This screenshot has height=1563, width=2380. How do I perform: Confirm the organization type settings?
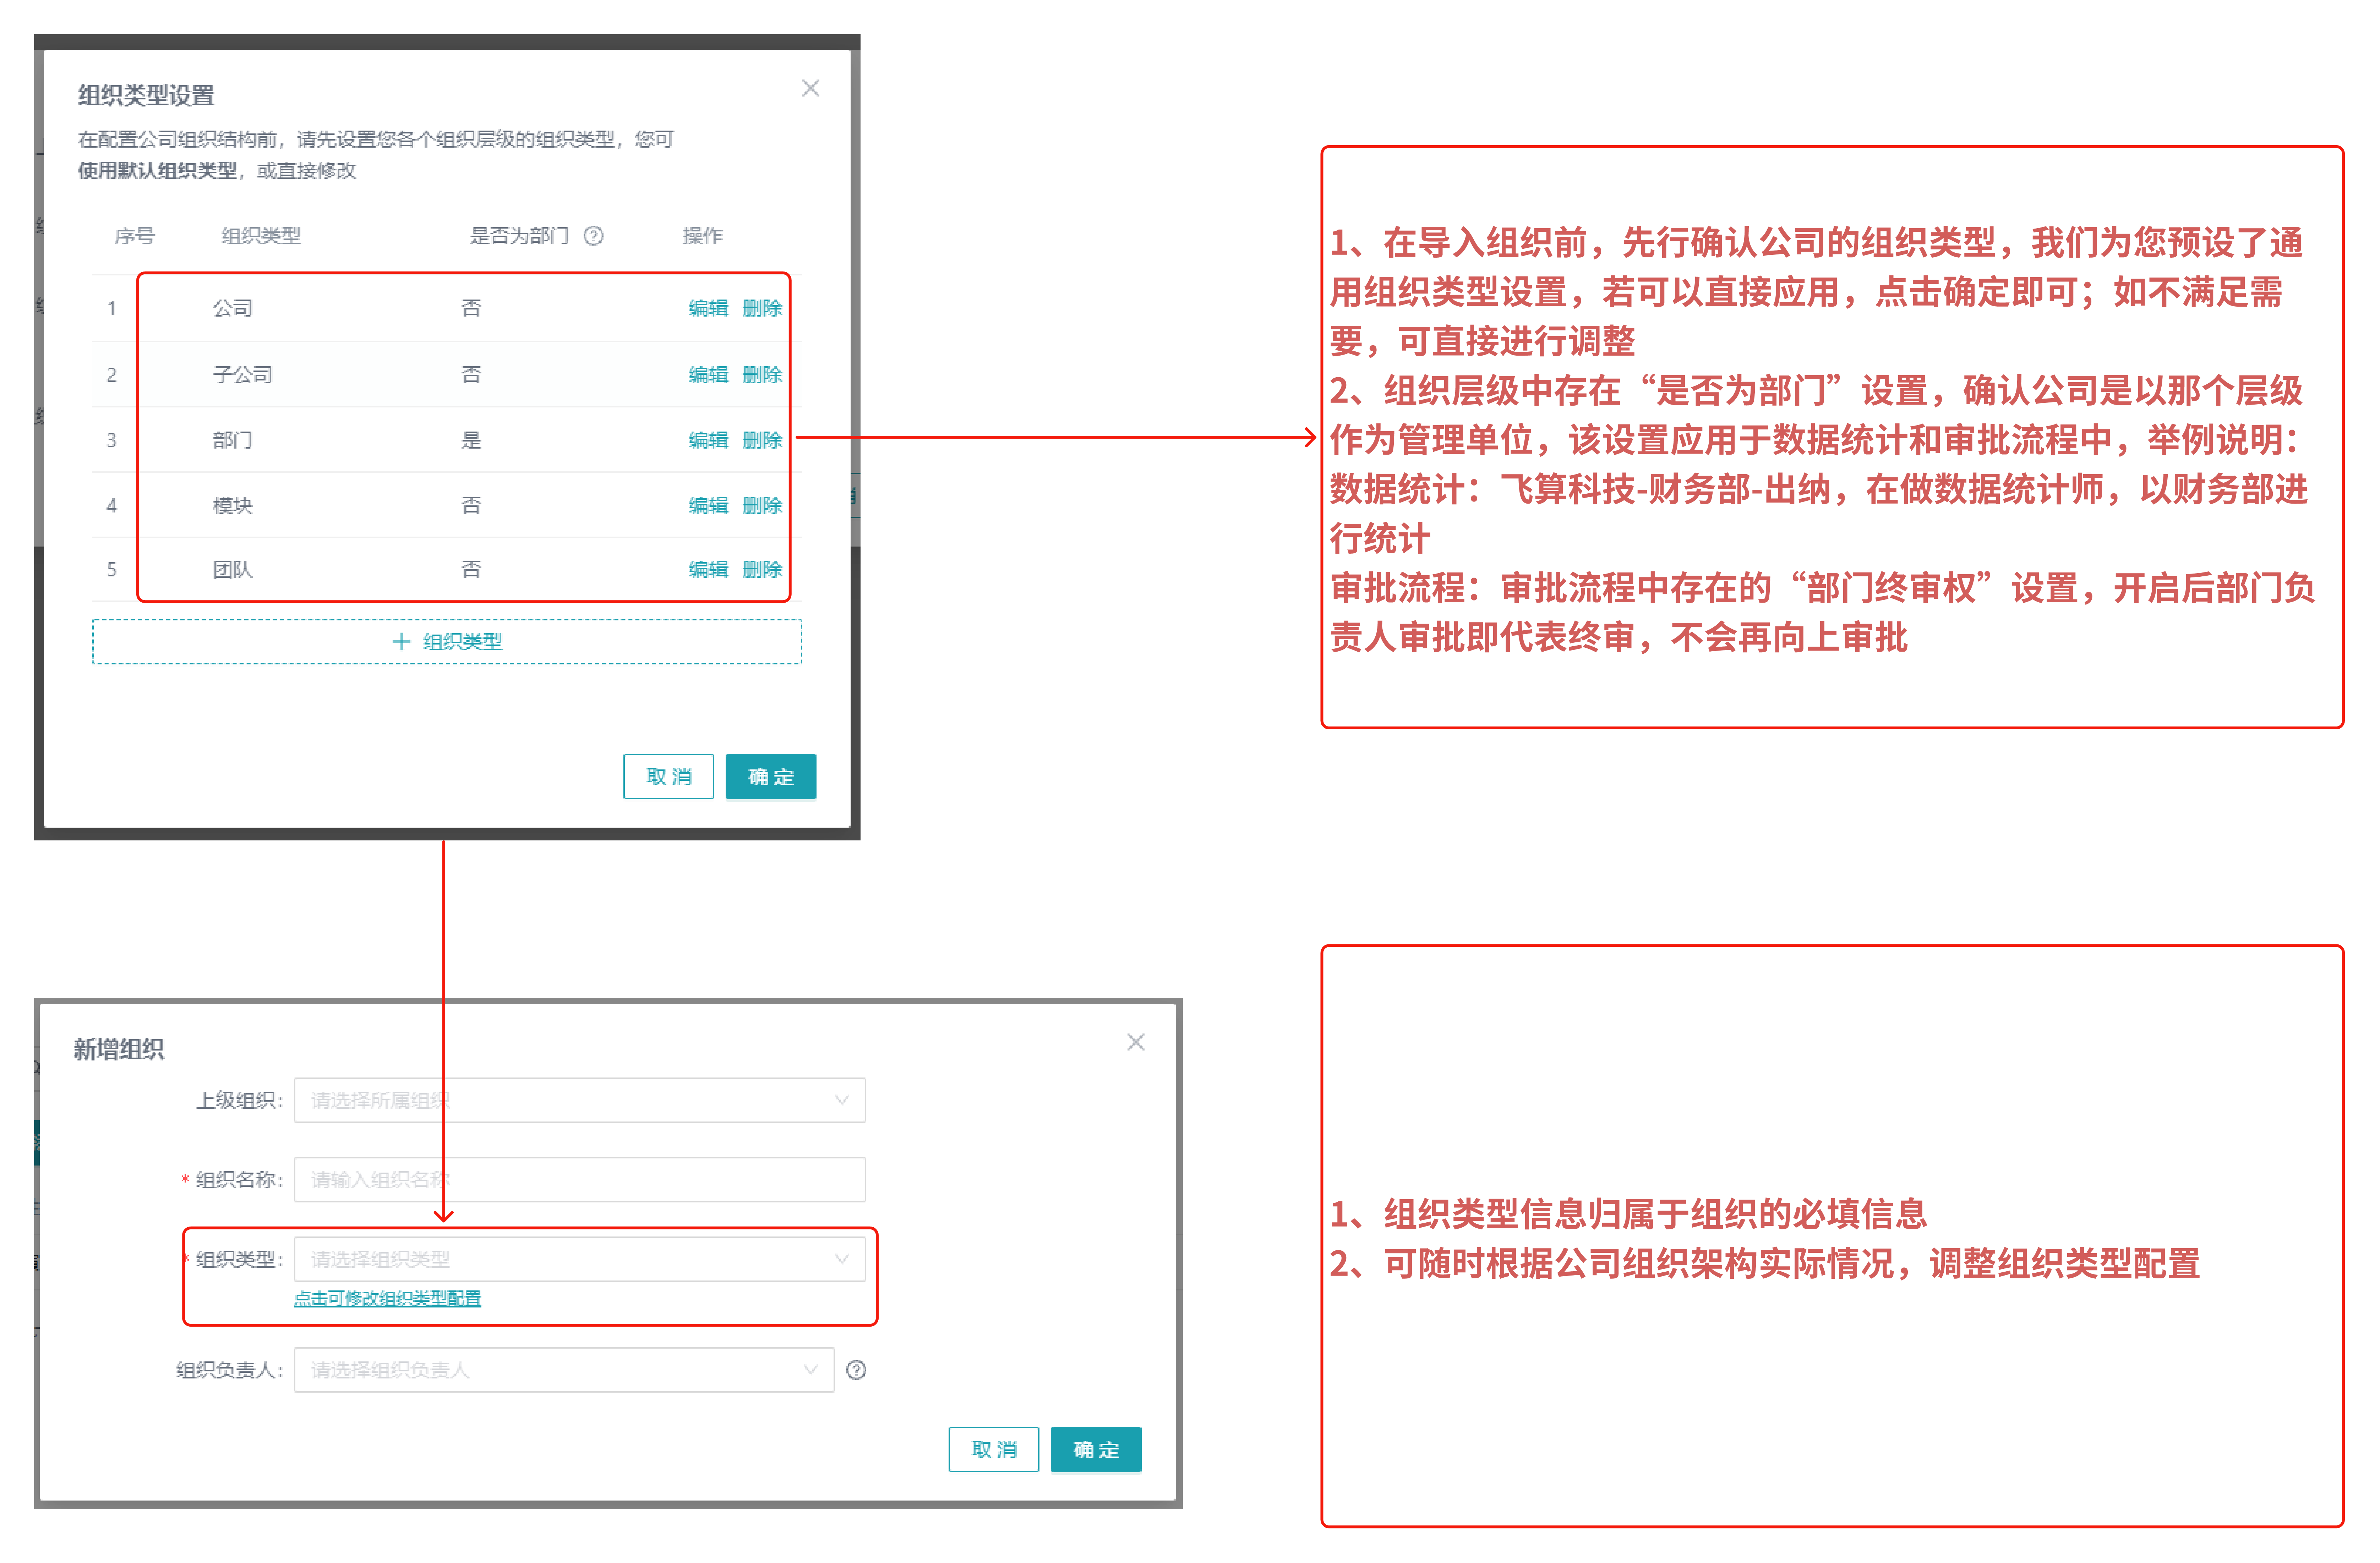point(770,777)
